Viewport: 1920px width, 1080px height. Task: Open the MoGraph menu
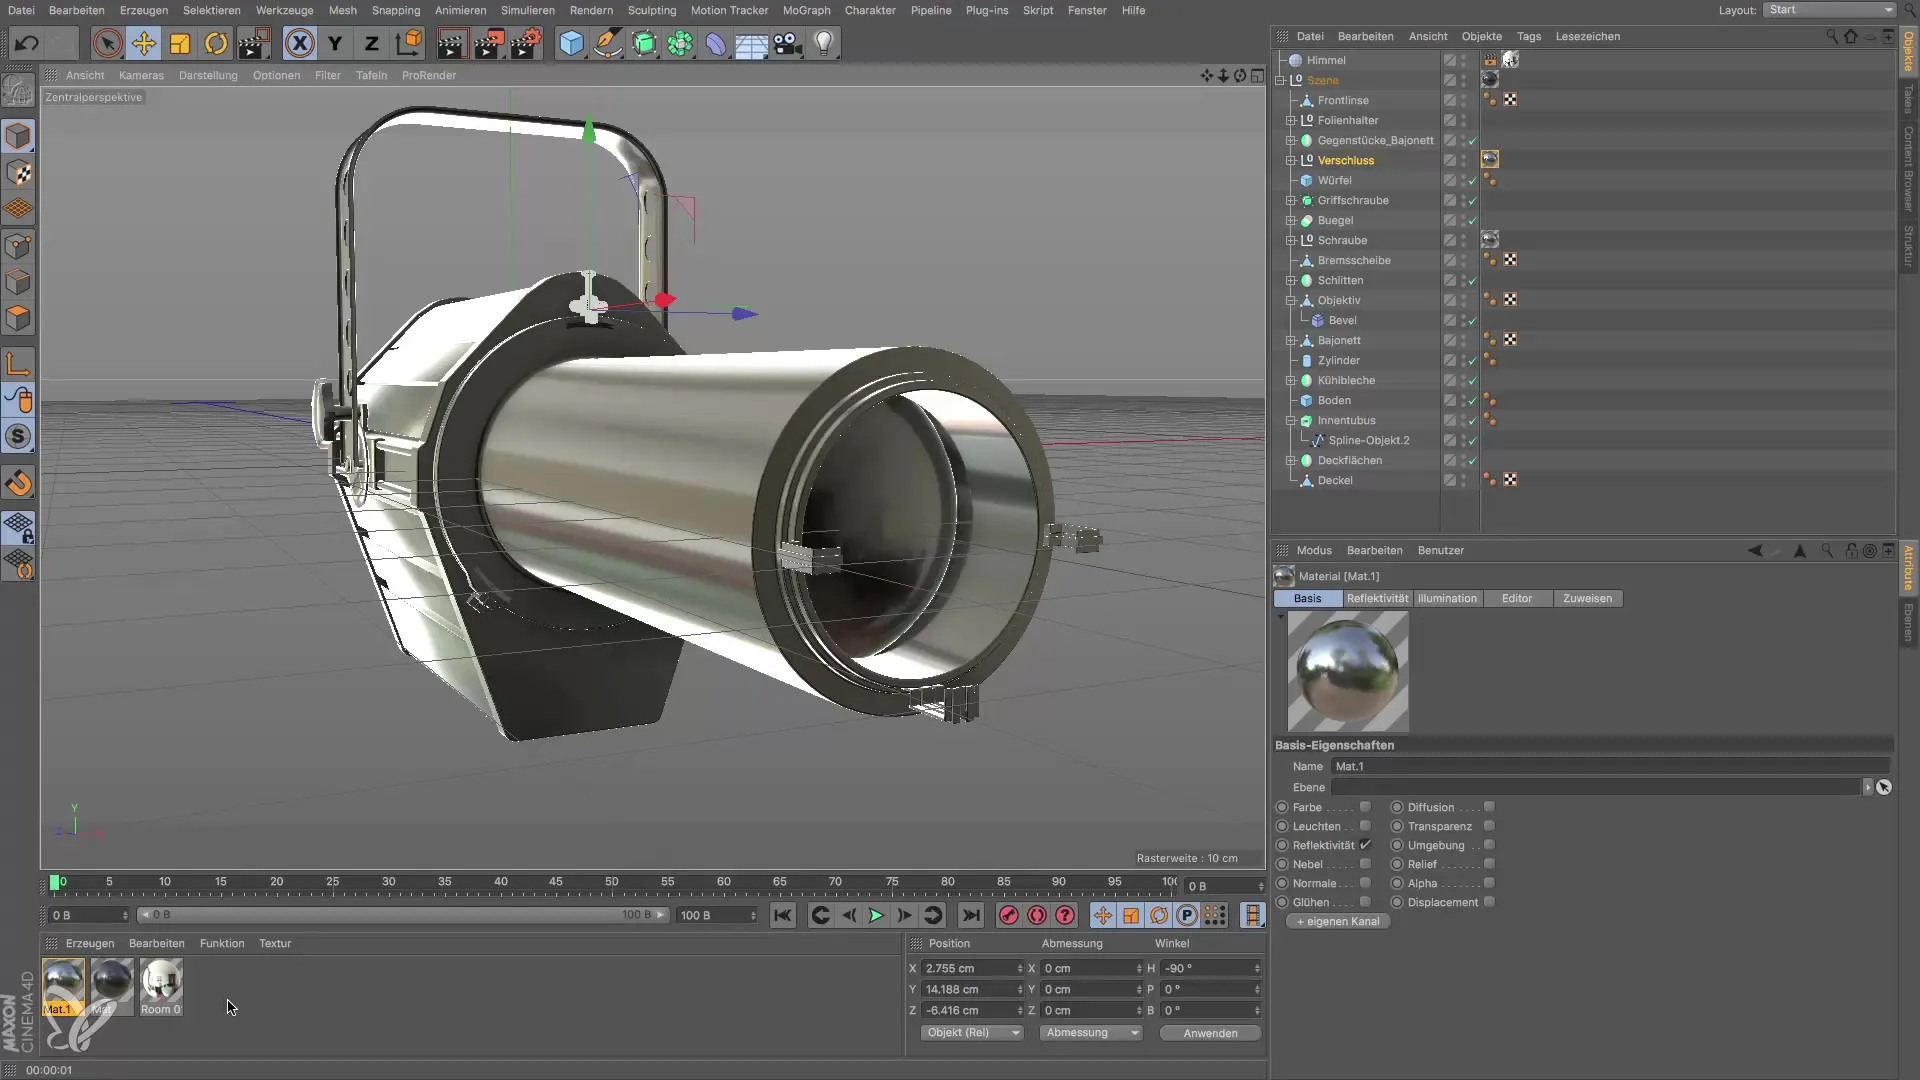click(806, 10)
